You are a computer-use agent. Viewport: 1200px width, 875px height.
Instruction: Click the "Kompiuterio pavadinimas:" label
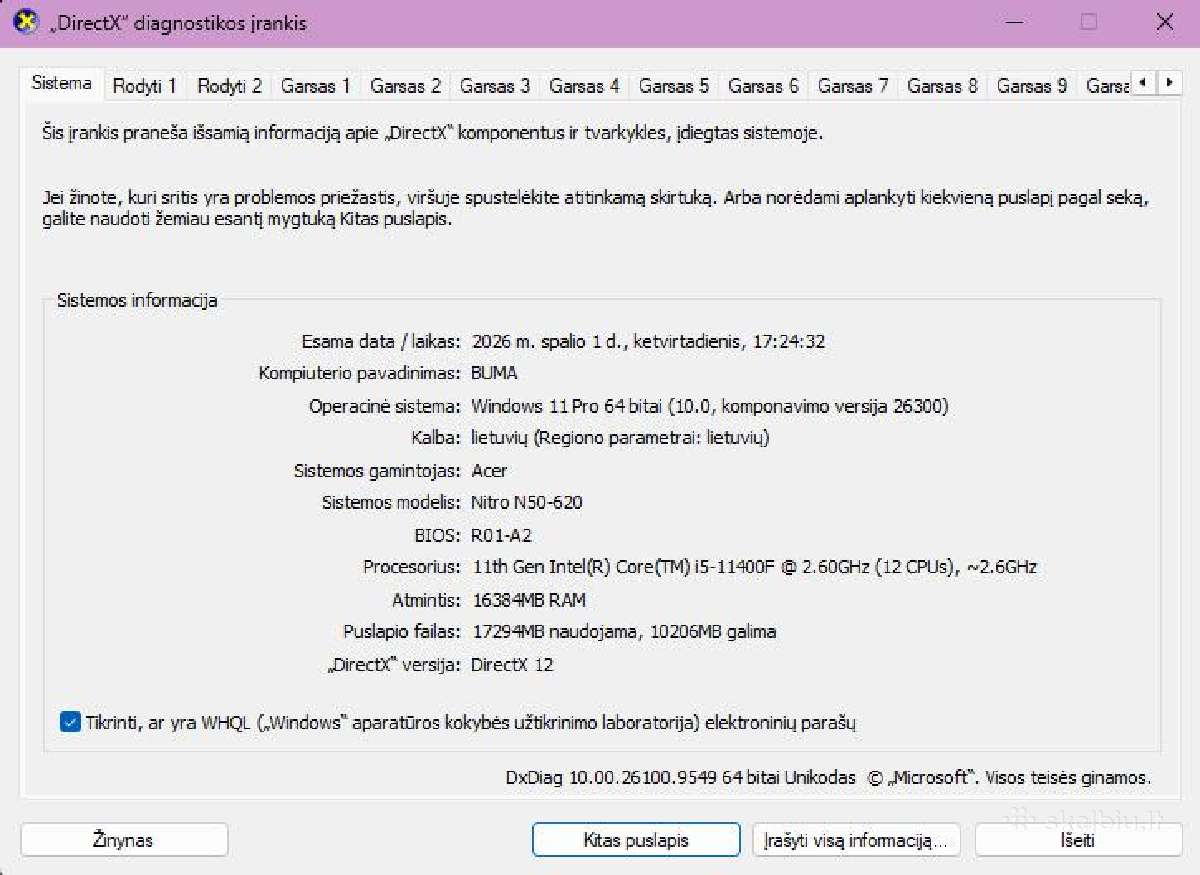[x=359, y=373]
